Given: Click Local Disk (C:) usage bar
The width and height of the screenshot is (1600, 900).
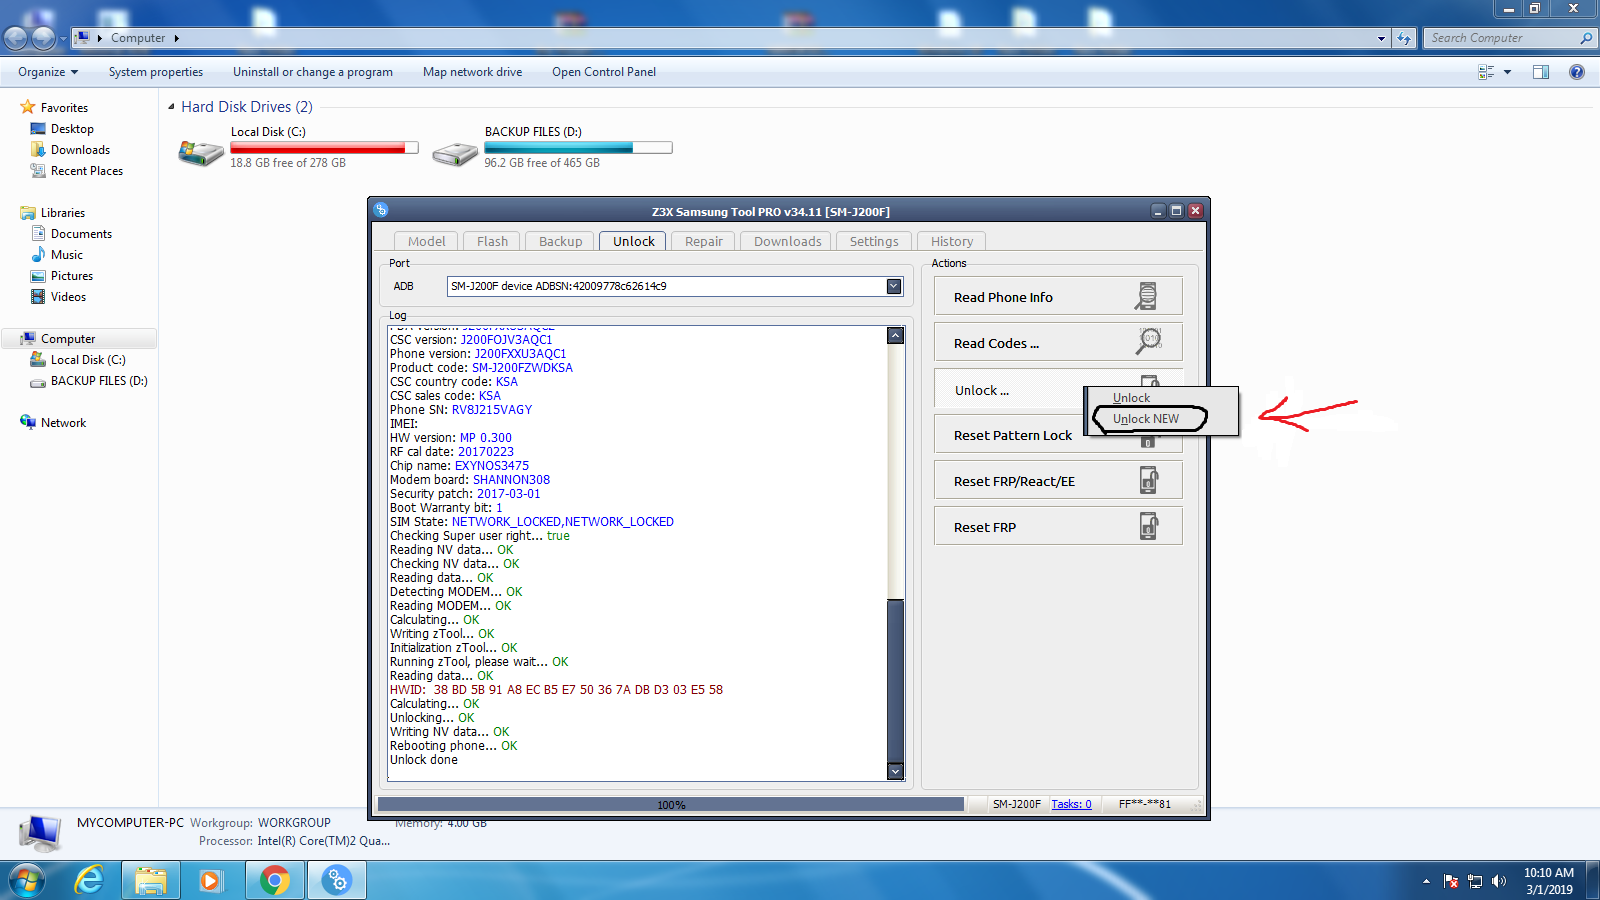Looking at the screenshot, I should (x=324, y=147).
